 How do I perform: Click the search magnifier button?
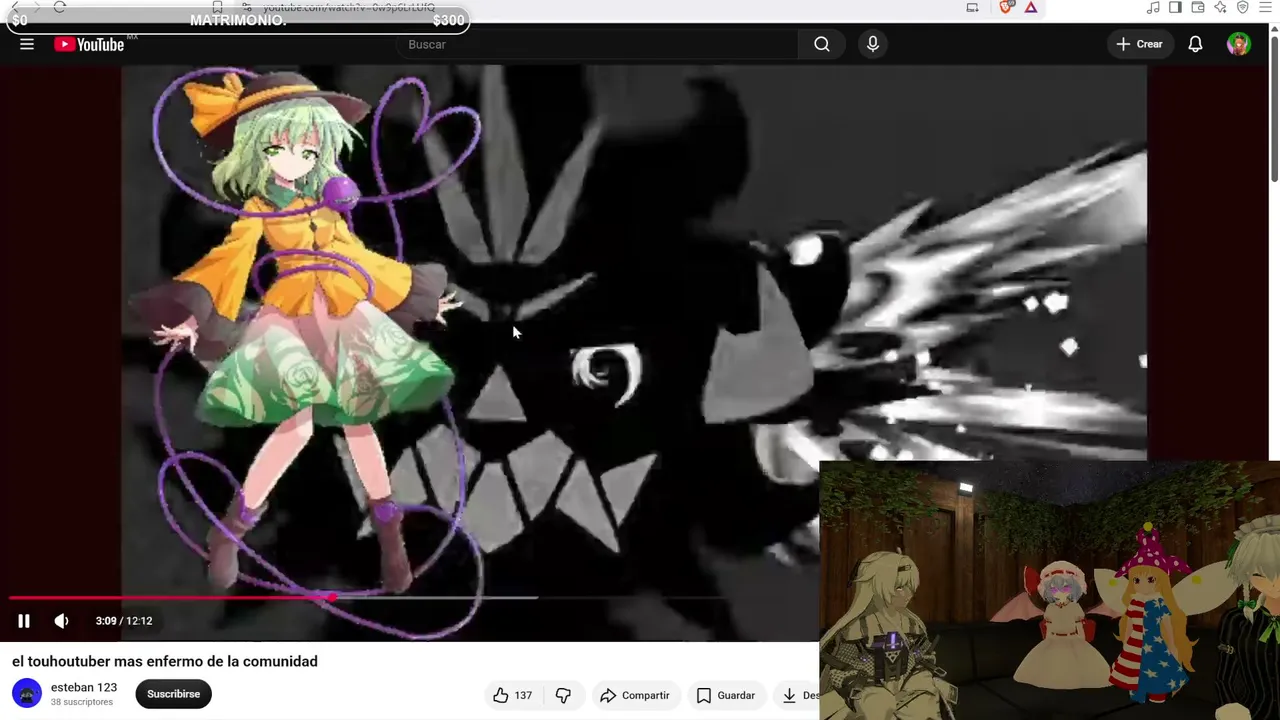point(822,44)
